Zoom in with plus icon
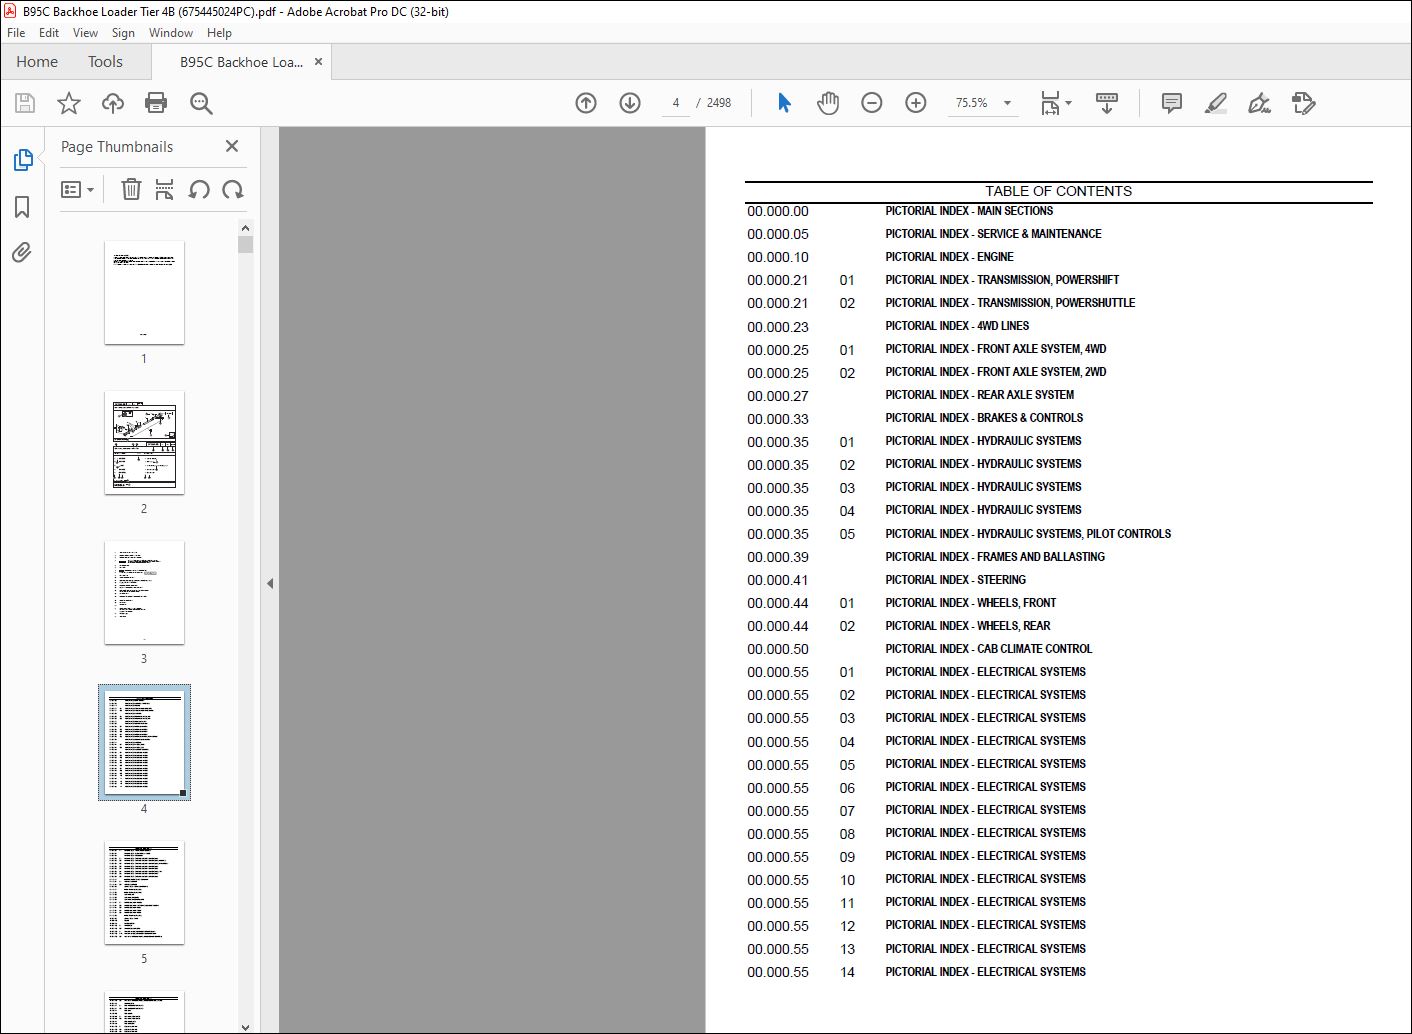 coord(916,103)
